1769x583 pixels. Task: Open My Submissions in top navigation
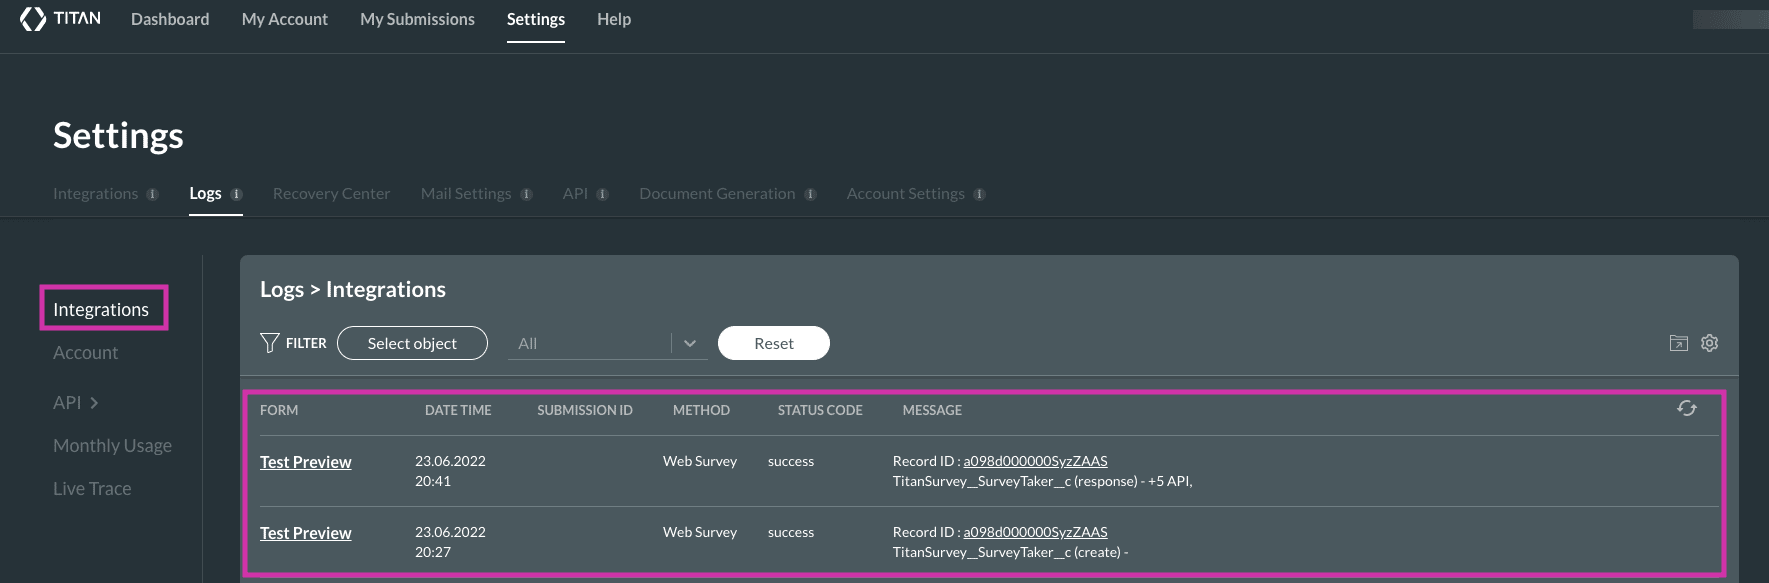417,19
